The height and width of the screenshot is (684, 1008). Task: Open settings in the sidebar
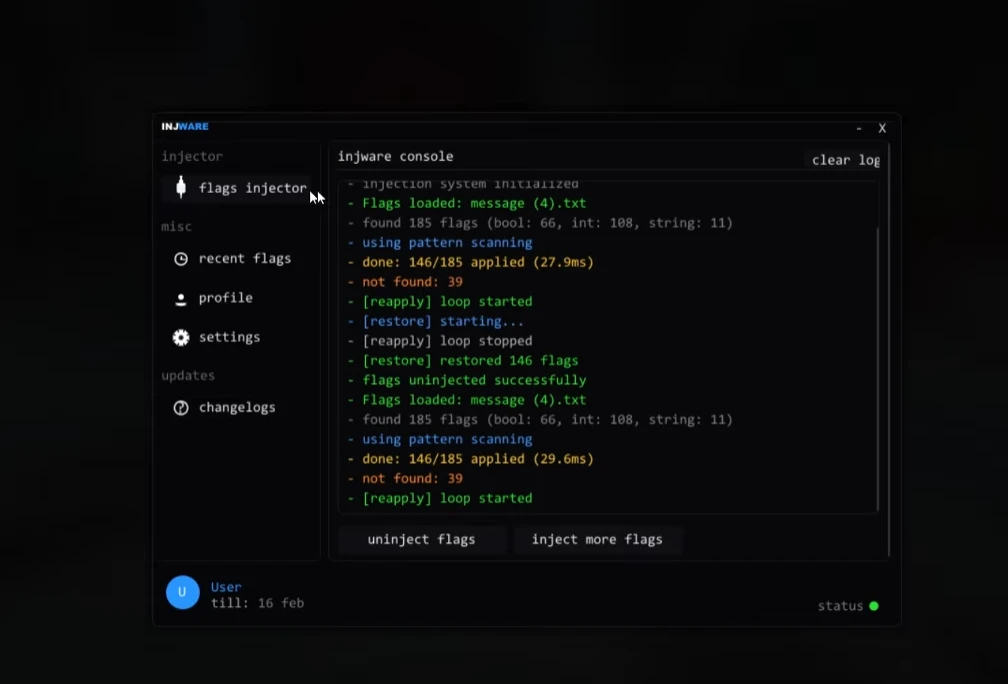point(237,338)
